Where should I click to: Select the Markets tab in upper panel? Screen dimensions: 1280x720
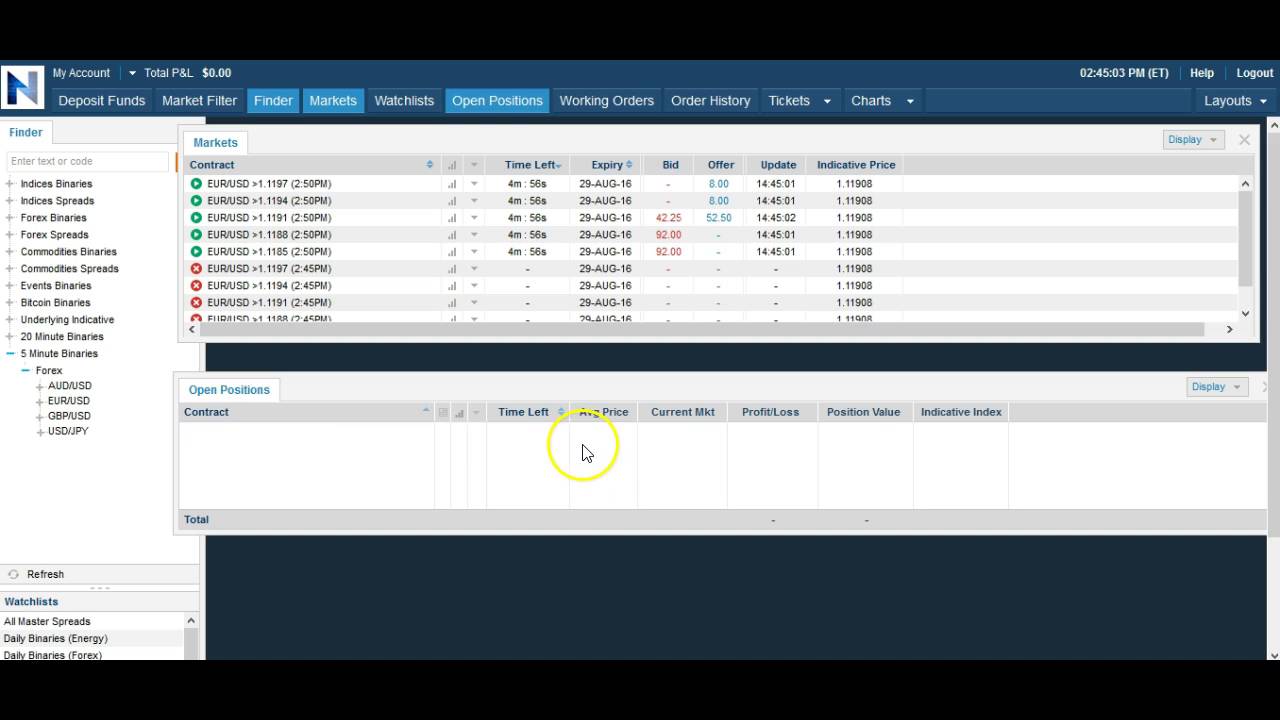pos(215,142)
